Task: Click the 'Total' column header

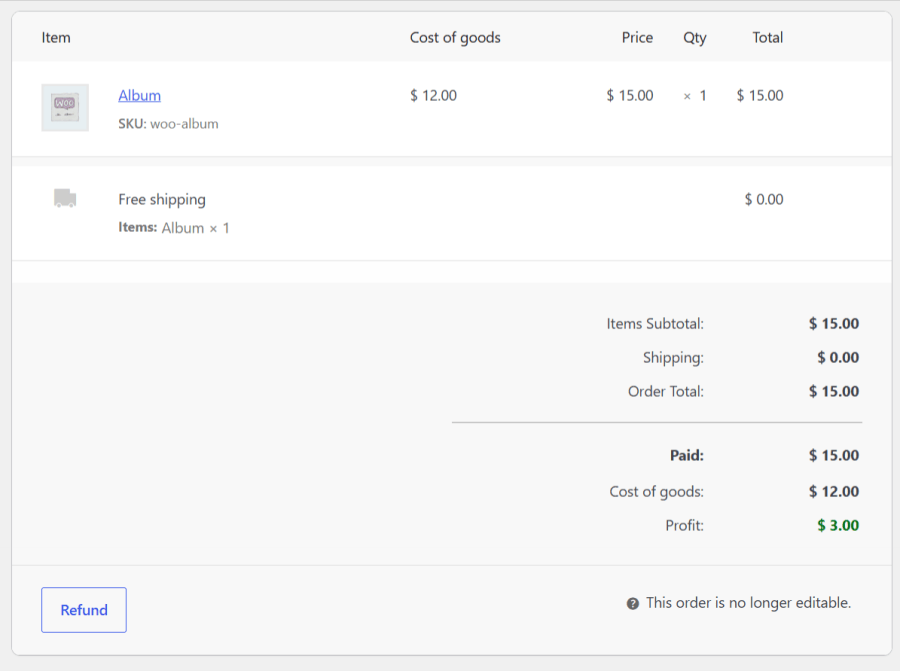Action: (x=767, y=38)
